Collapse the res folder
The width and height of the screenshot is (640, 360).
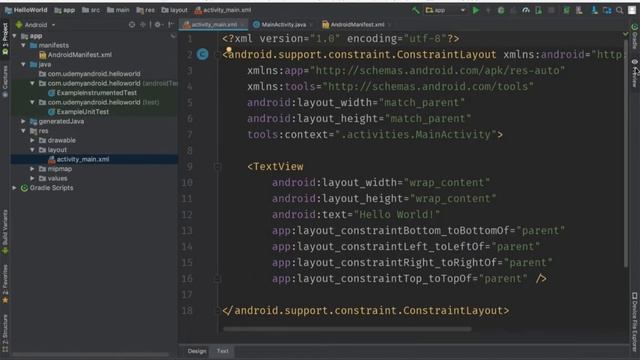click(x=24, y=131)
